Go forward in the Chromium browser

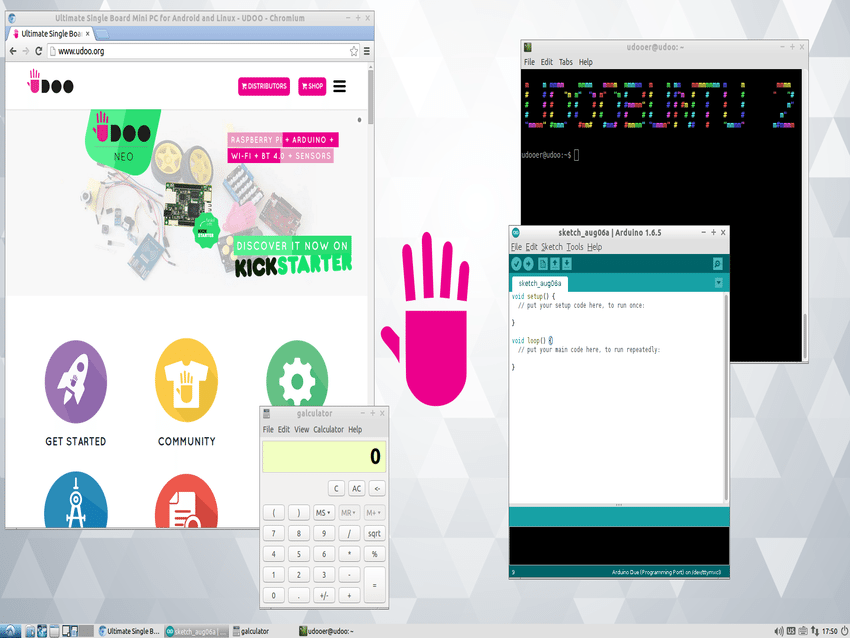coord(25,51)
